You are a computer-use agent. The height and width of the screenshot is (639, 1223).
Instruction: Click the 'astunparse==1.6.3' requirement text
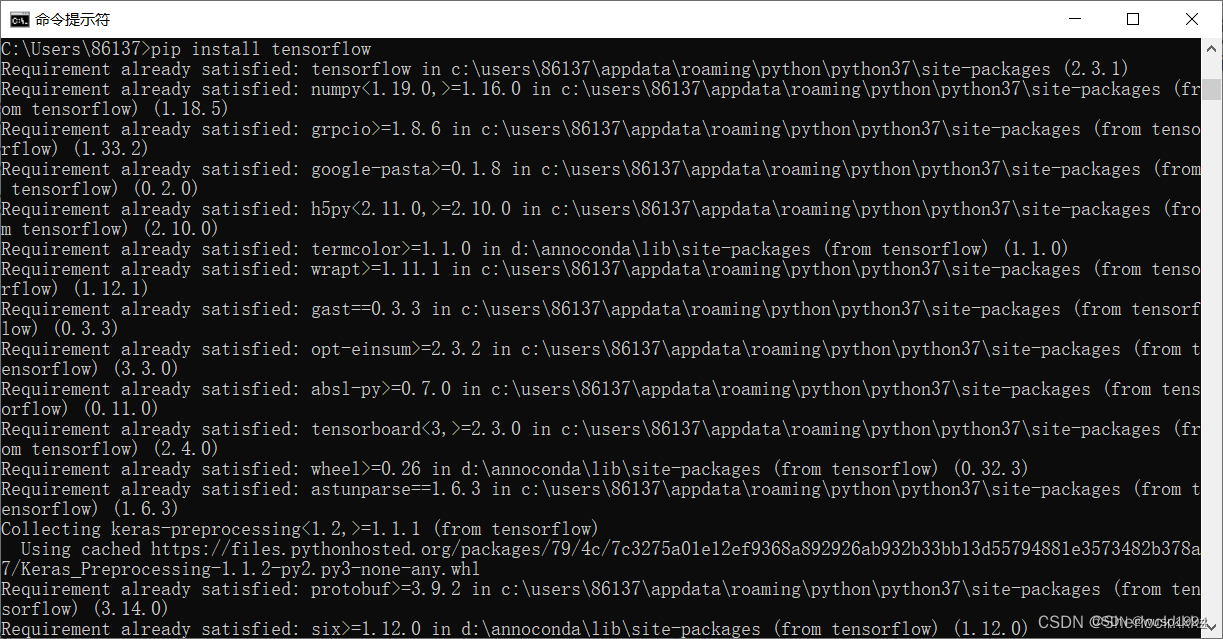[x=396, y=489]
